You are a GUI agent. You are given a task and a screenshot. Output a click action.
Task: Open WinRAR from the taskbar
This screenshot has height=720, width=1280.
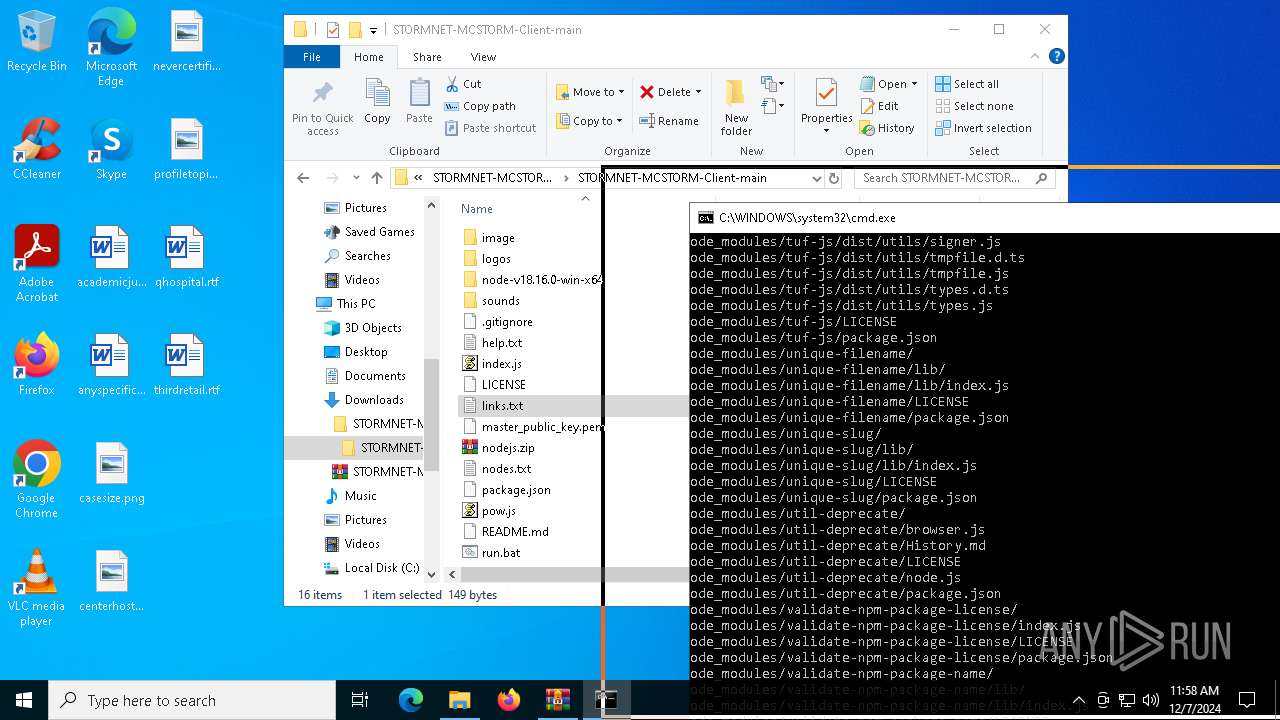pyautogui.click(x=557, y=700)
